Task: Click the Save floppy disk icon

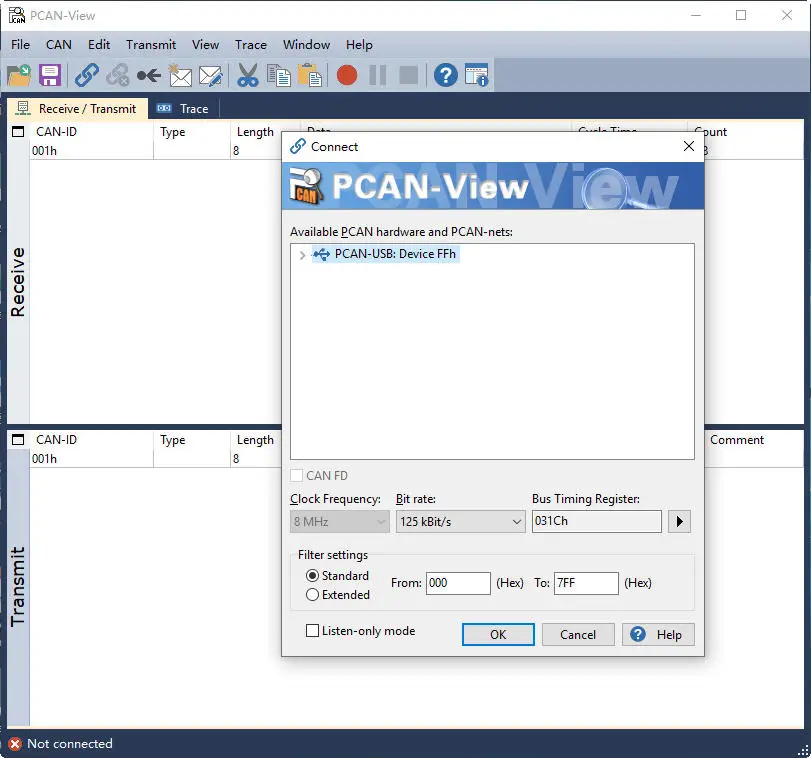Action: [x=50, y=75]
